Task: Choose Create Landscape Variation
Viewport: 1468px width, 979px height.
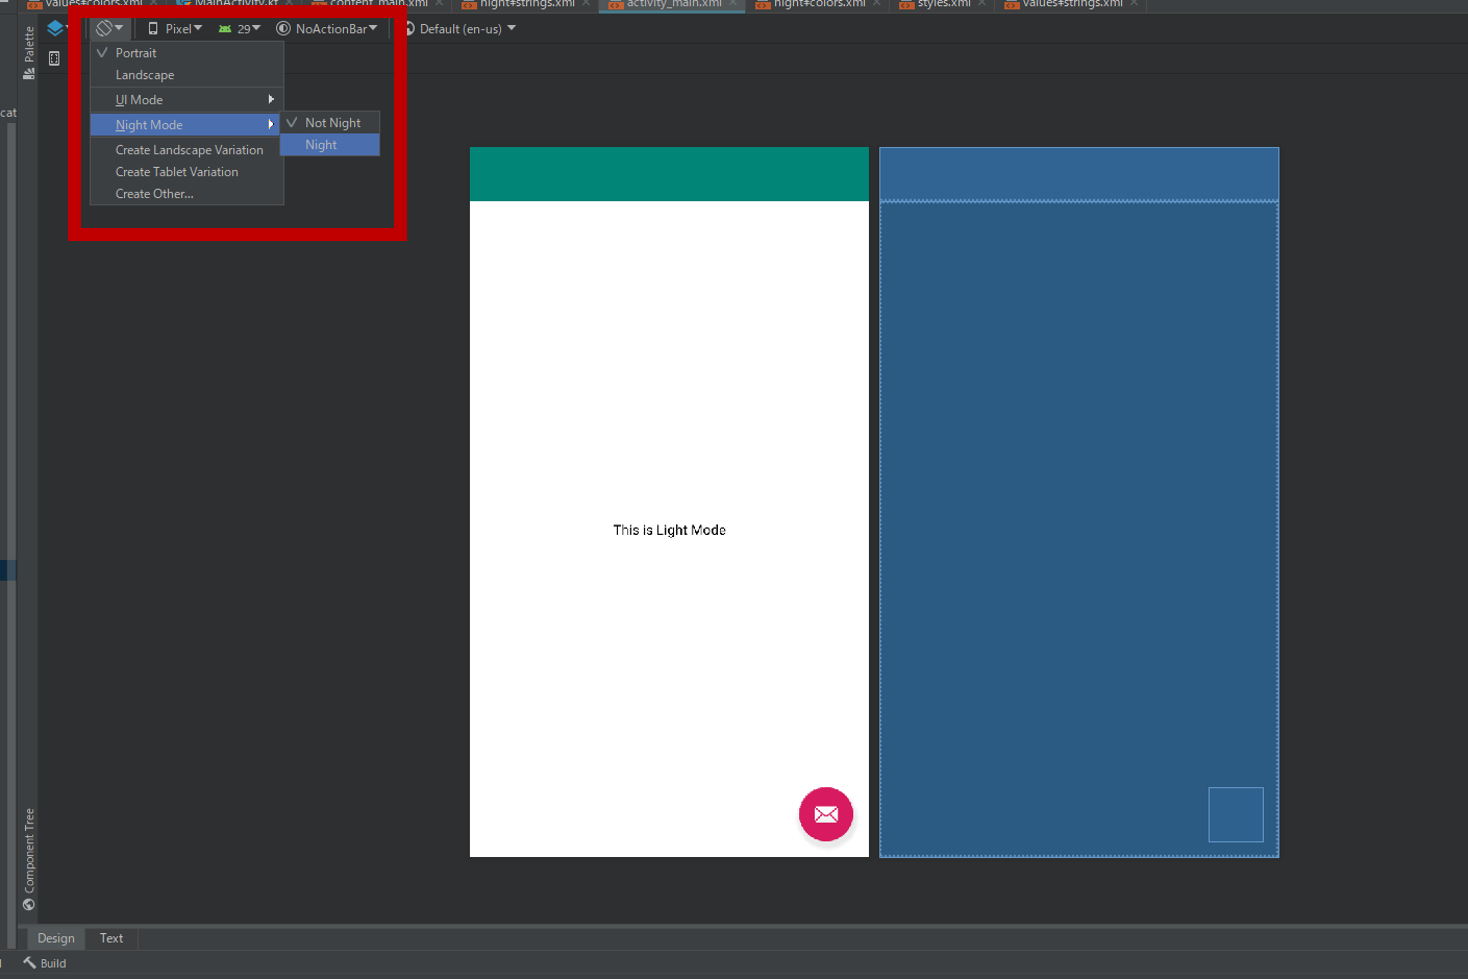Action: point(189,150)
